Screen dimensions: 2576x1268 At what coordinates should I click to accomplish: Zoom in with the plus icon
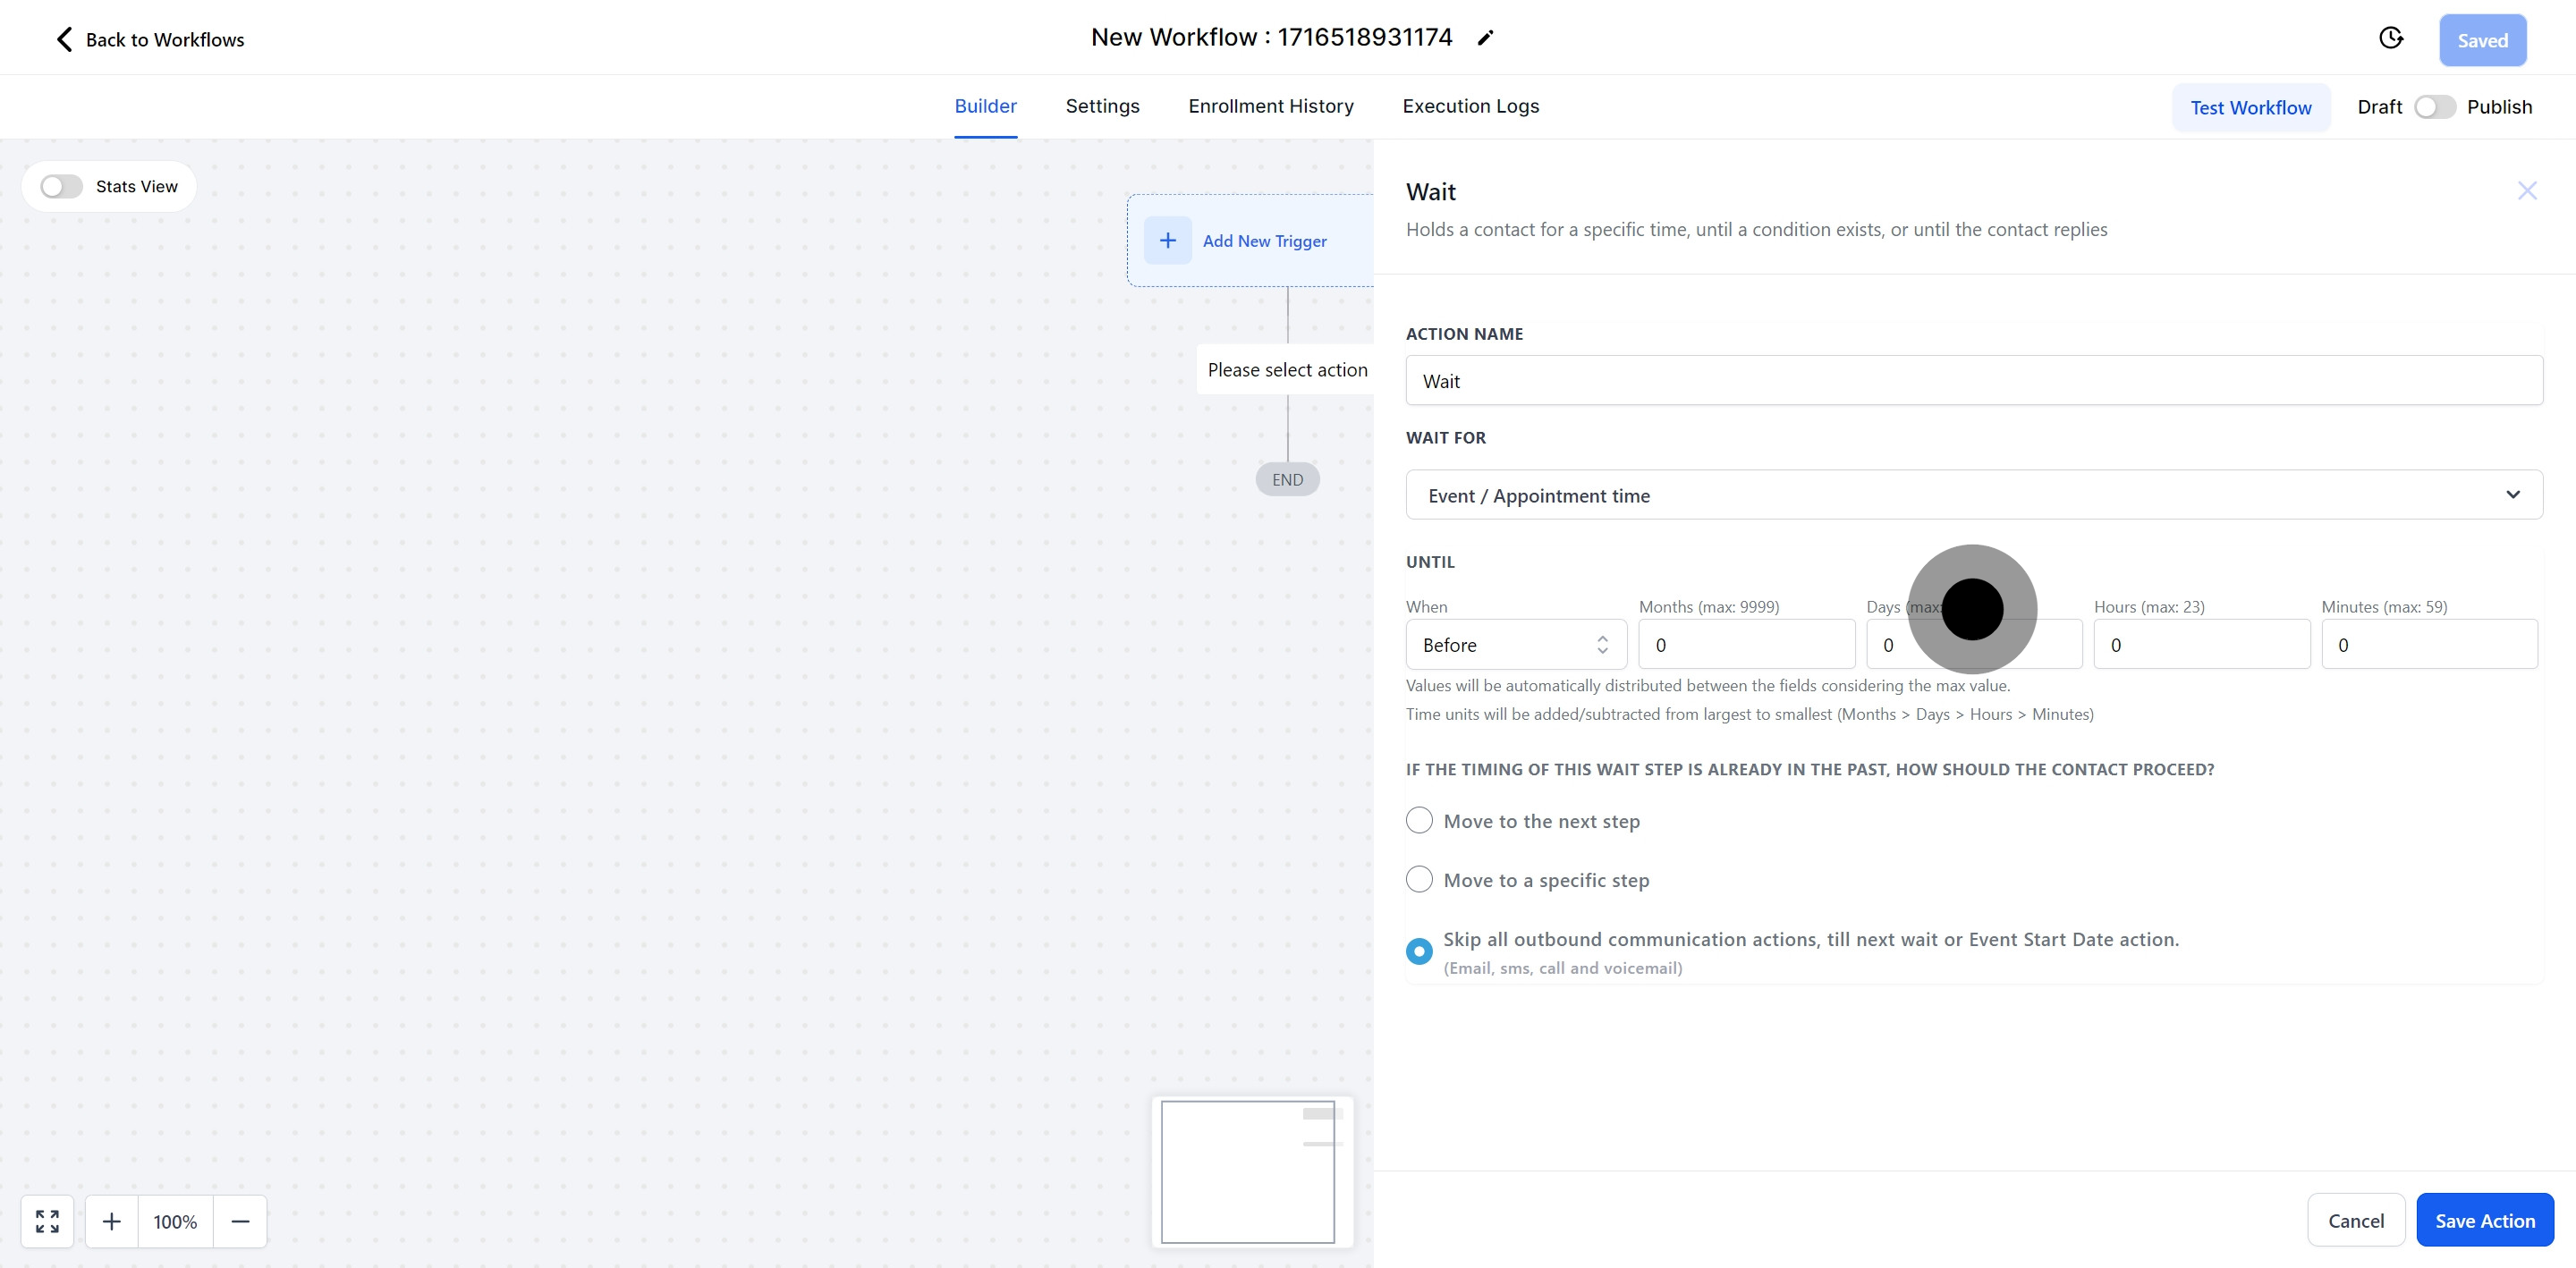[112, 1221]
